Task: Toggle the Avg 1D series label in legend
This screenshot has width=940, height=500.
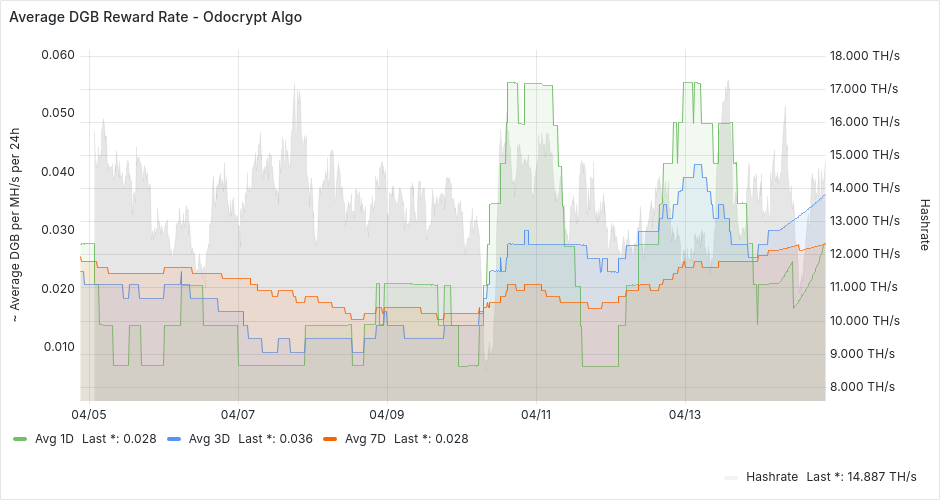Action: [x=54, y=439]
